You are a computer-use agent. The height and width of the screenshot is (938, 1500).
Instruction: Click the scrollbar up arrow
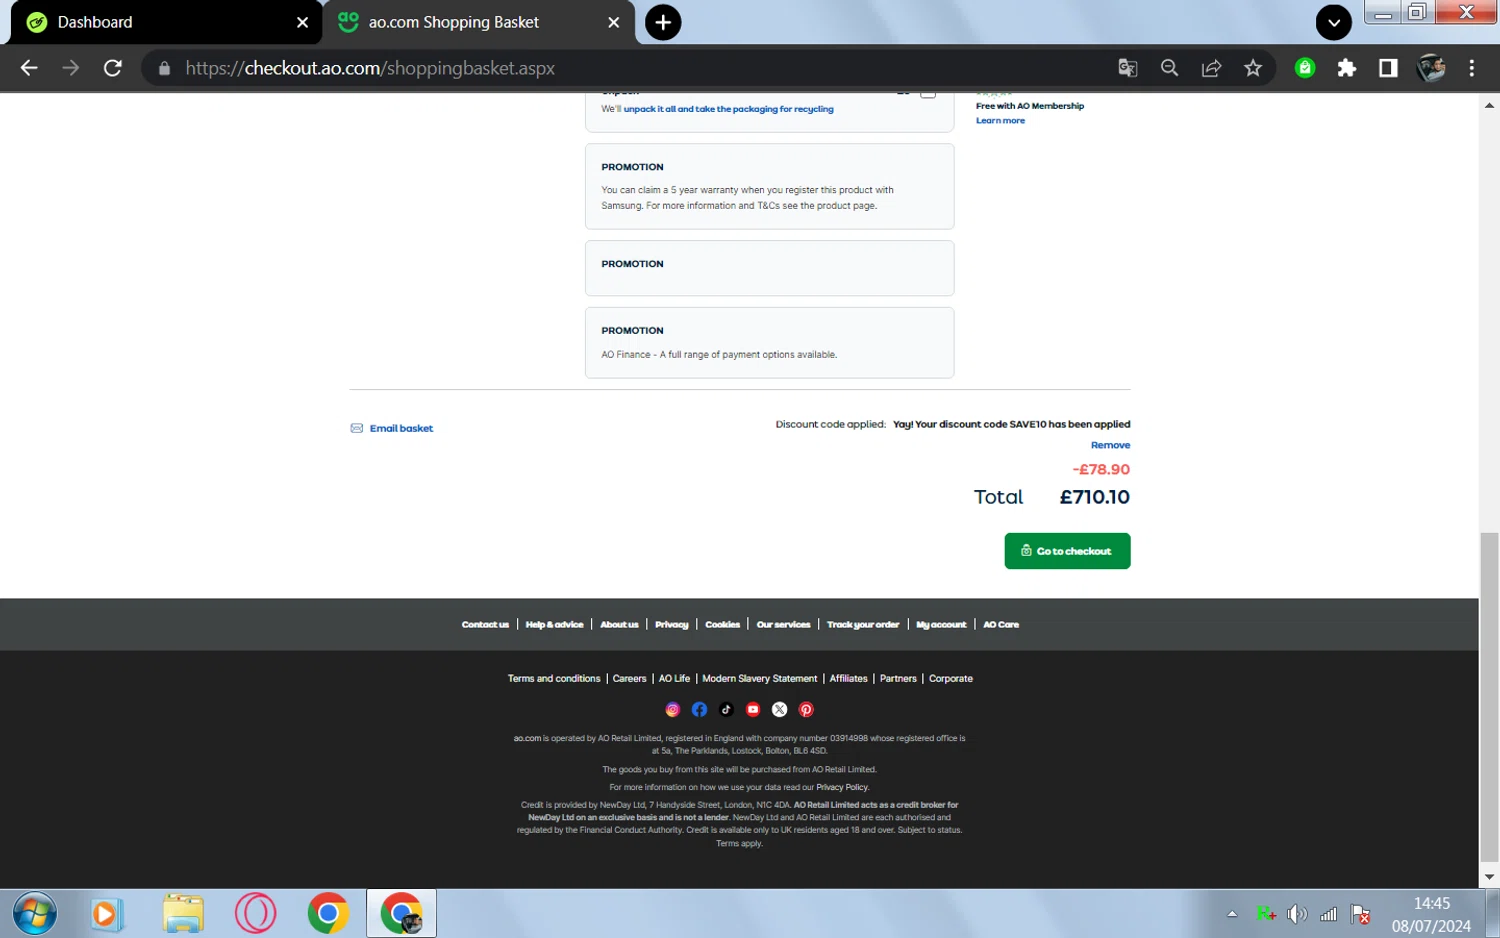click(1489, 104)
